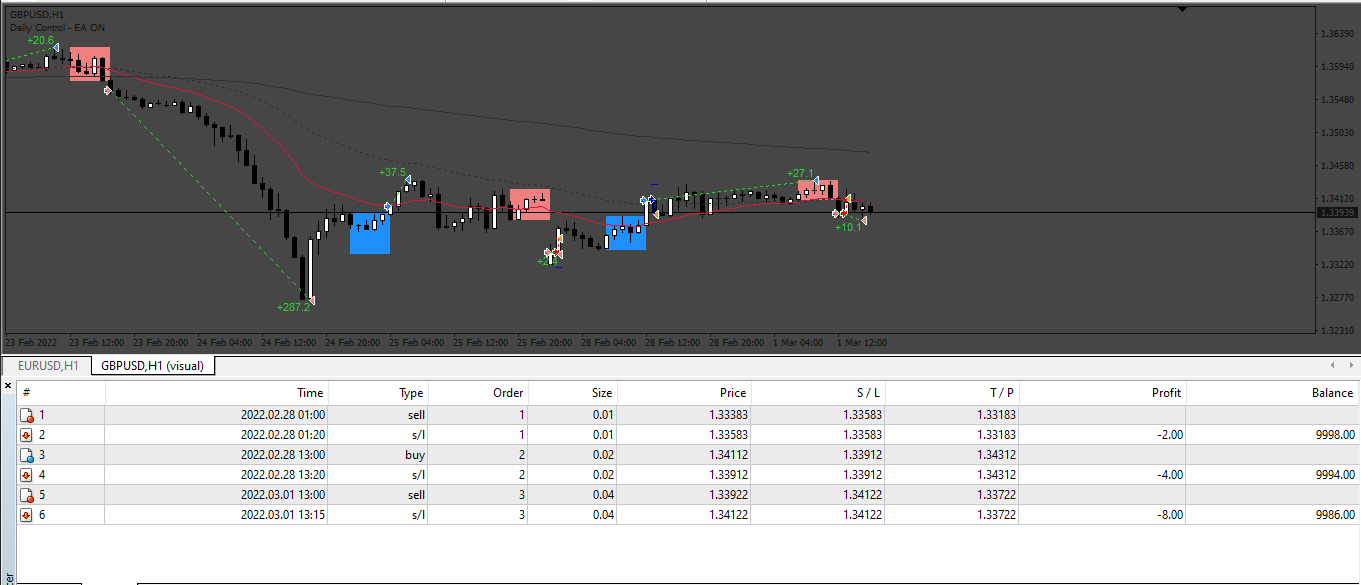
Task: Sort results by the T / P column header
Action: 952,393
